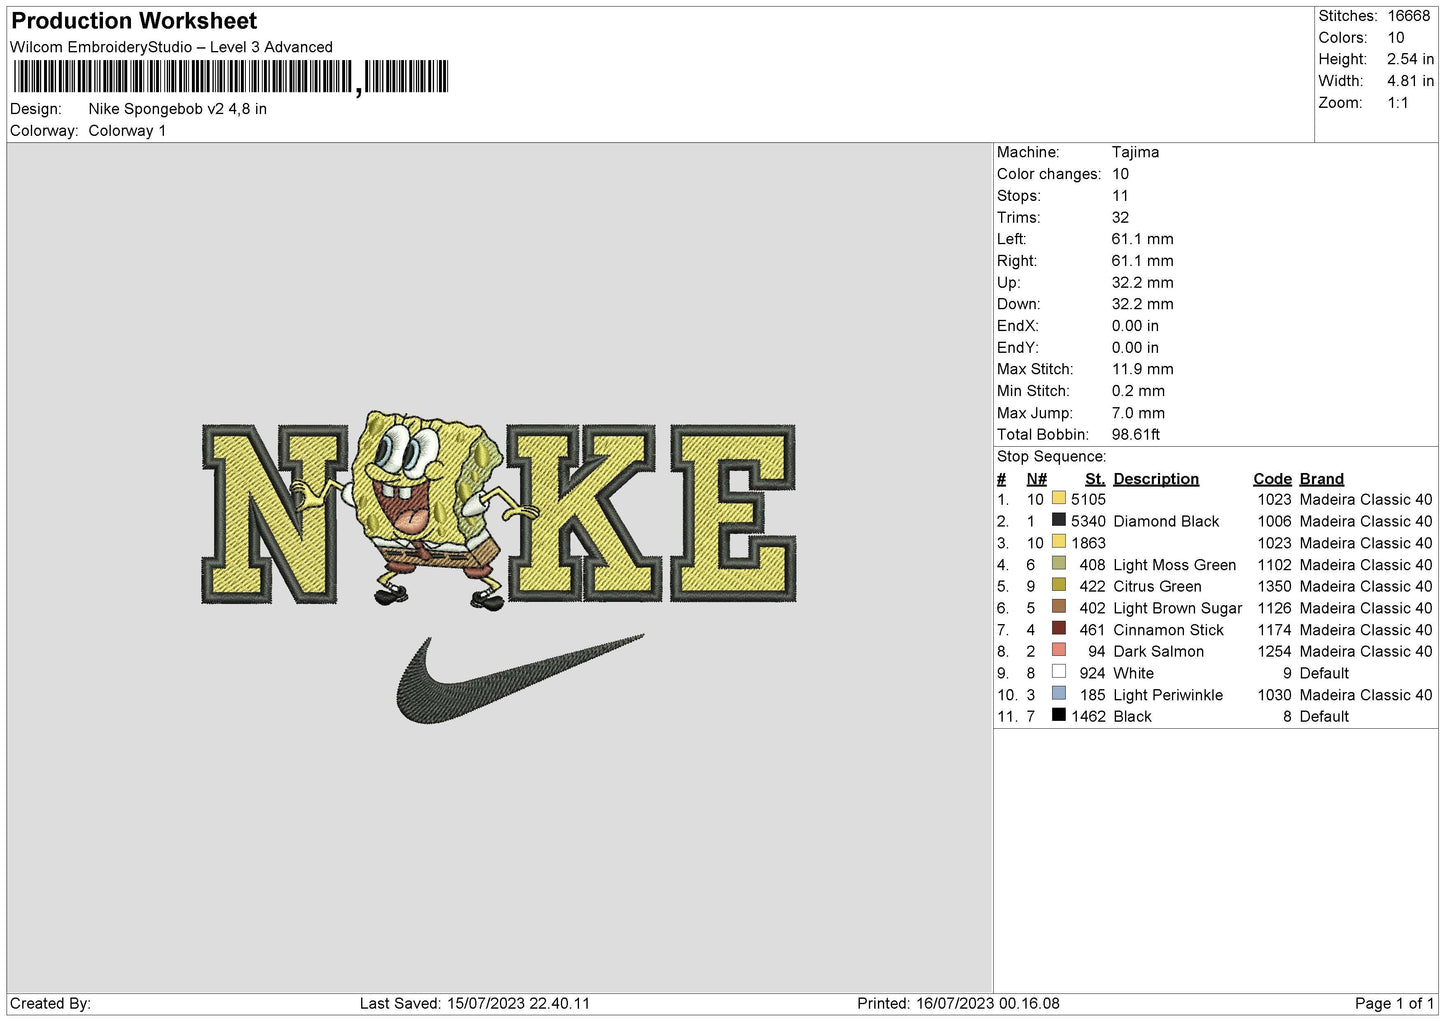Click the 'Dark Salmon' description text

tap(1158, 652)
